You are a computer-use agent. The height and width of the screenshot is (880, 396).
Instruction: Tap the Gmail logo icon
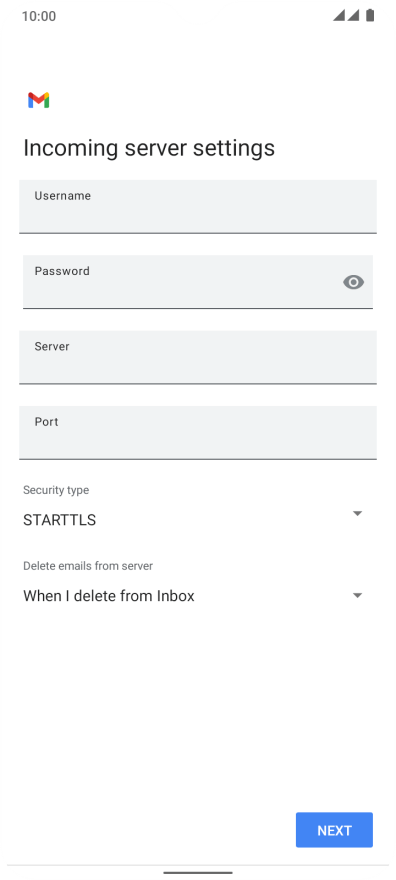point(39,100)
